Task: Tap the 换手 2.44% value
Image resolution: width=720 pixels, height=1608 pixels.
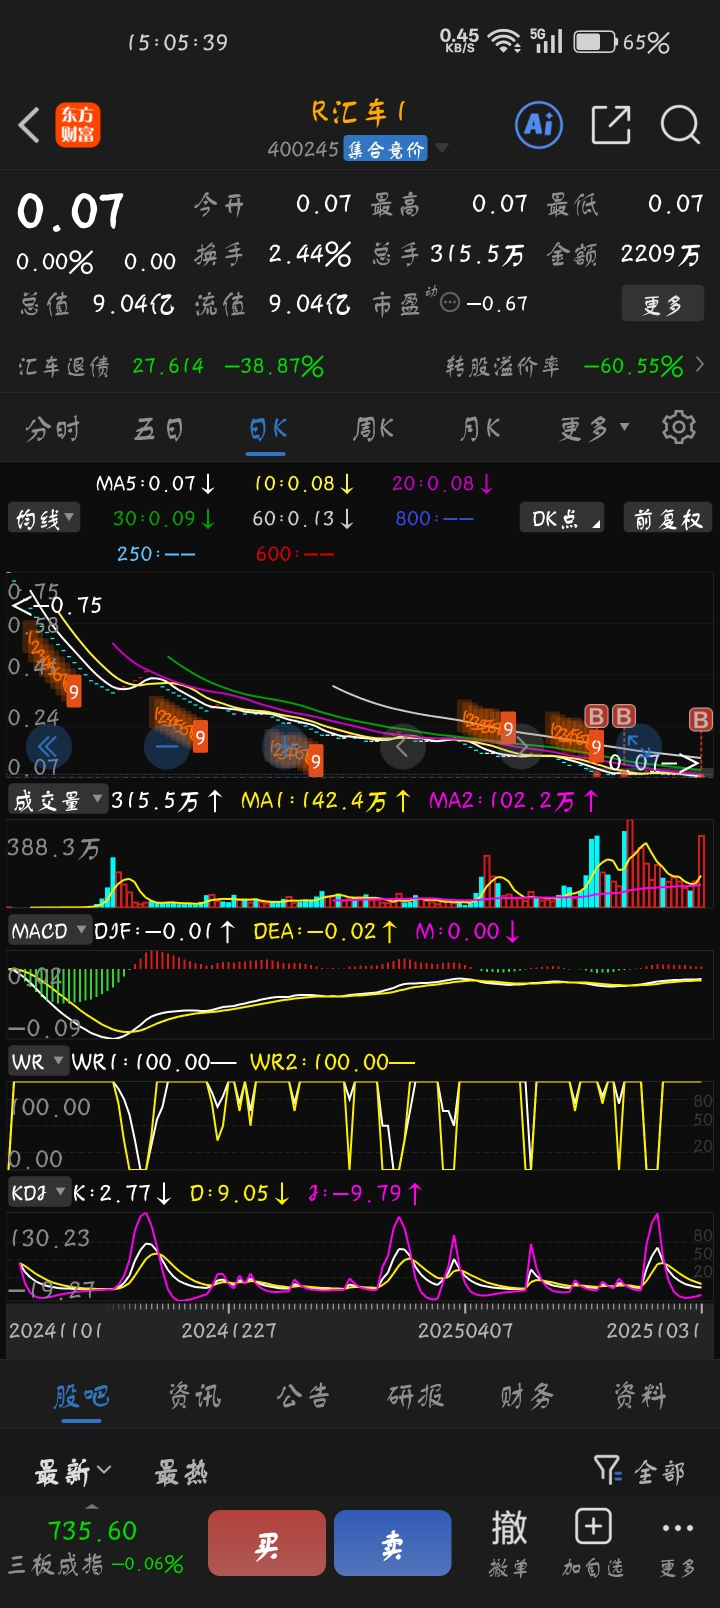Action: point(310,254)
